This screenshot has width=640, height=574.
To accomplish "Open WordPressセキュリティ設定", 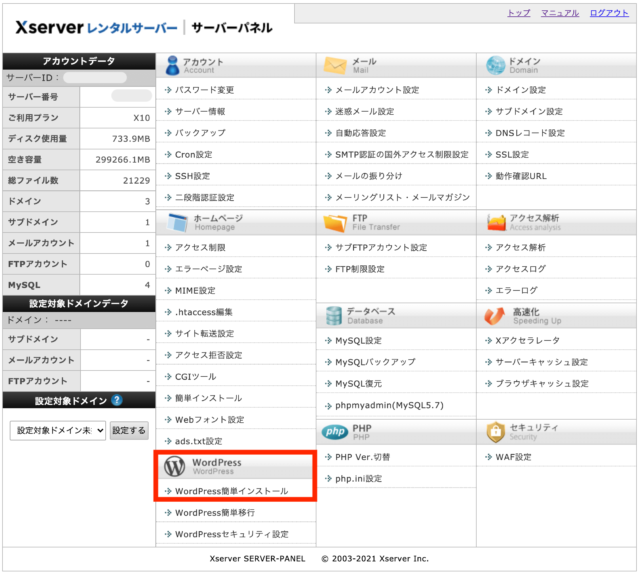I will point(231,534).
